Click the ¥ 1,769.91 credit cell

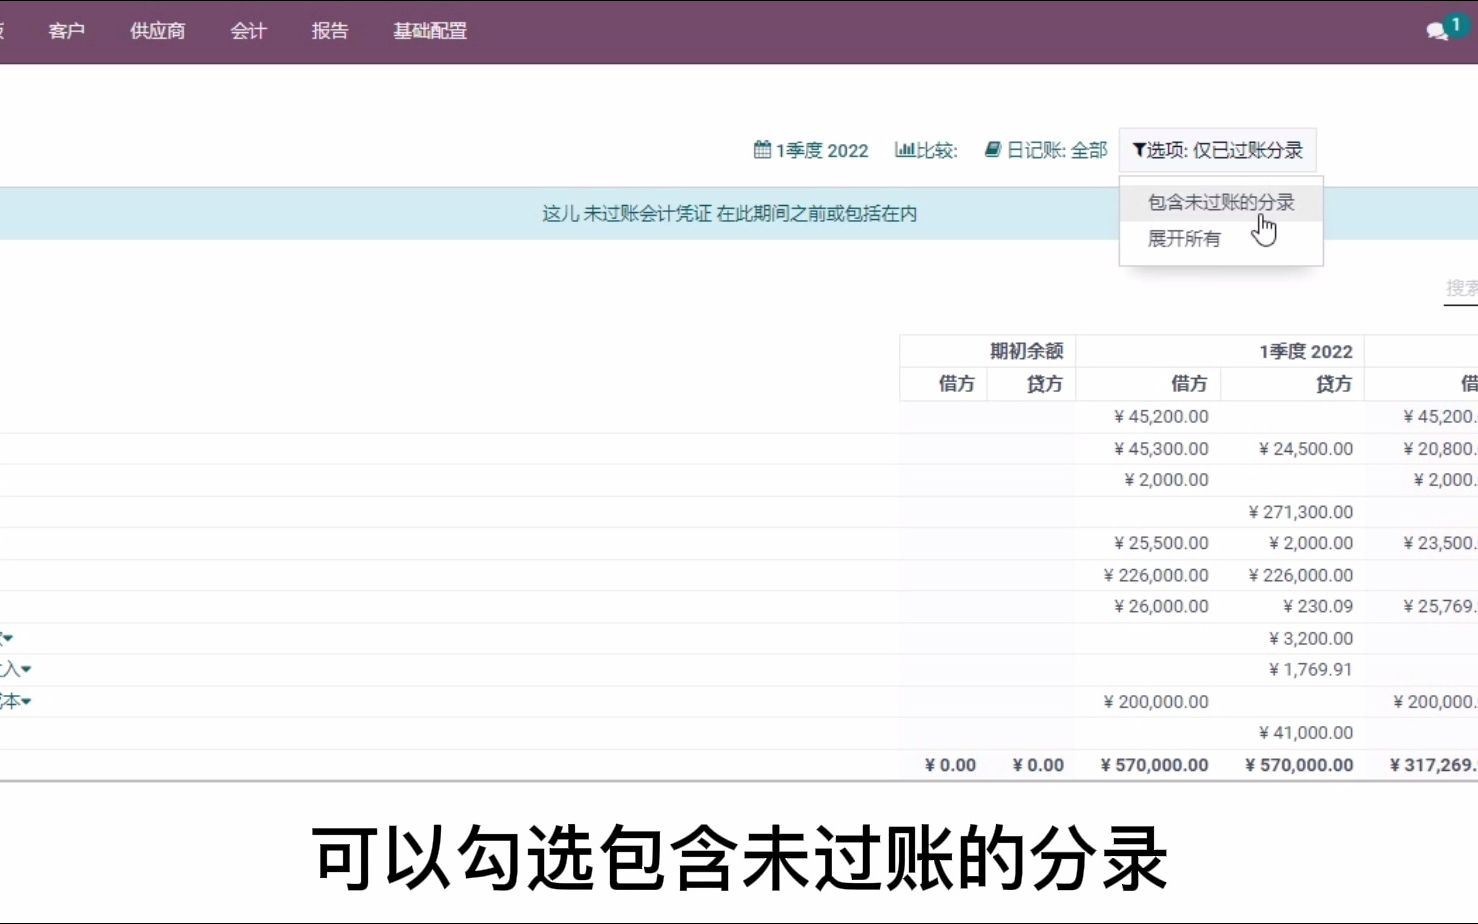pyautogui.click(x=1311, y=669)
